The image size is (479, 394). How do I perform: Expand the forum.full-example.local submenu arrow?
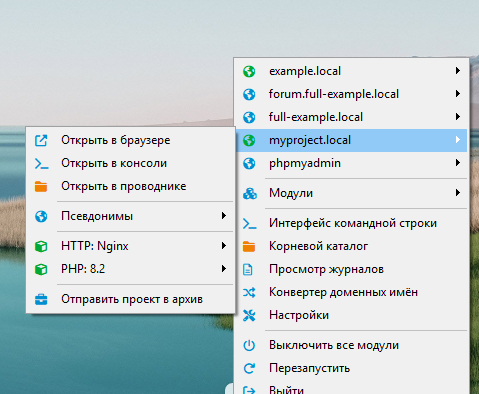click(458, 94)
